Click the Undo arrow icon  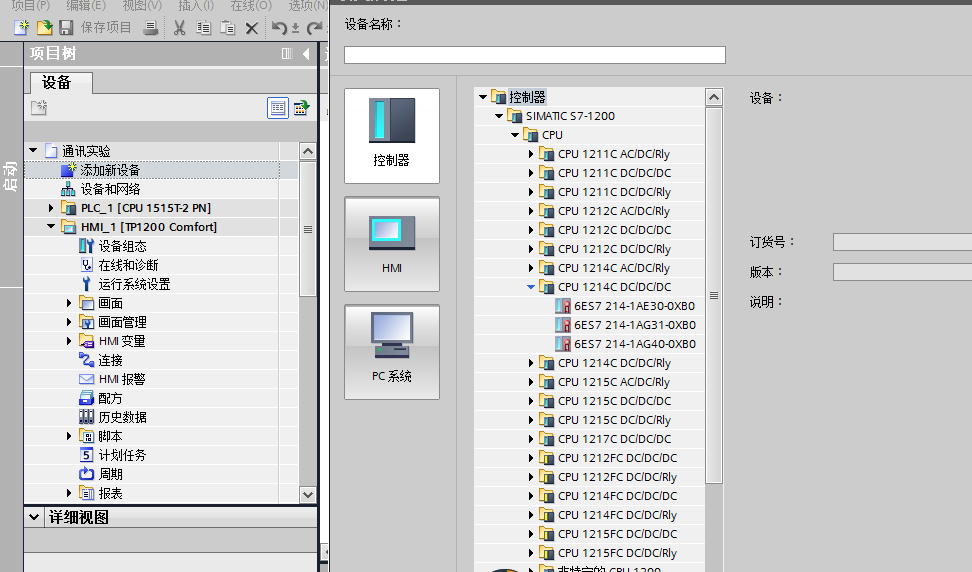pos(280,28)
